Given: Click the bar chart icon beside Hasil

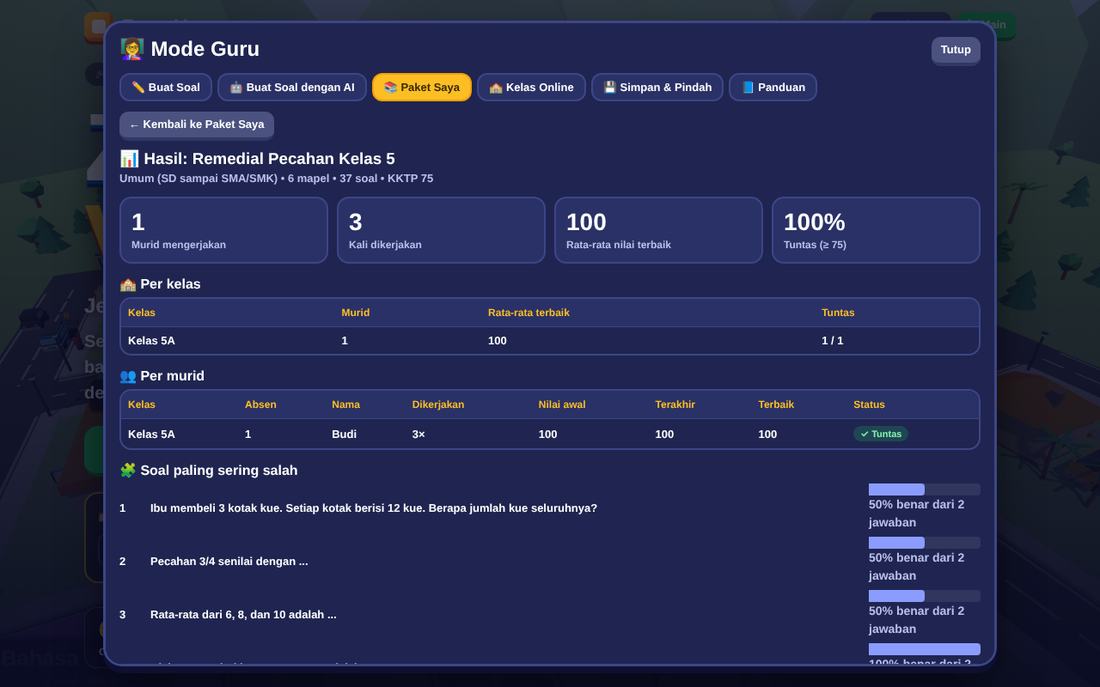Looking at the screenshot, I should [129, 159].
